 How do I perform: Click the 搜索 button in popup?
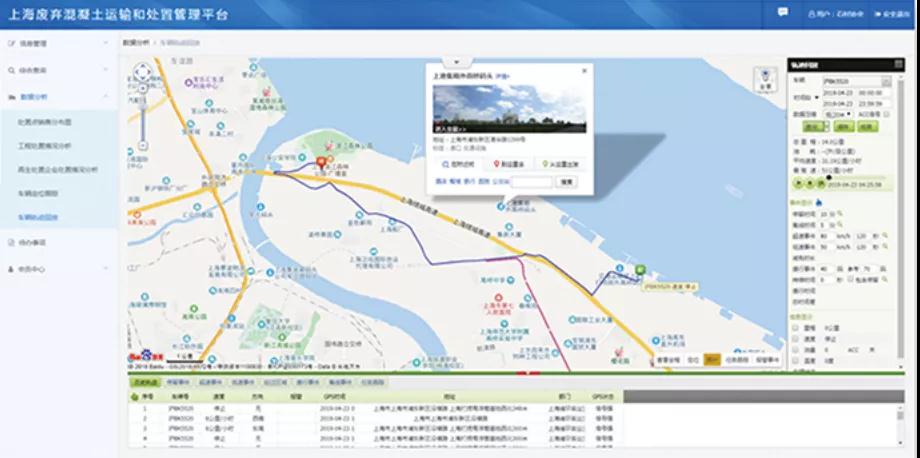click(x=566, y=182)
